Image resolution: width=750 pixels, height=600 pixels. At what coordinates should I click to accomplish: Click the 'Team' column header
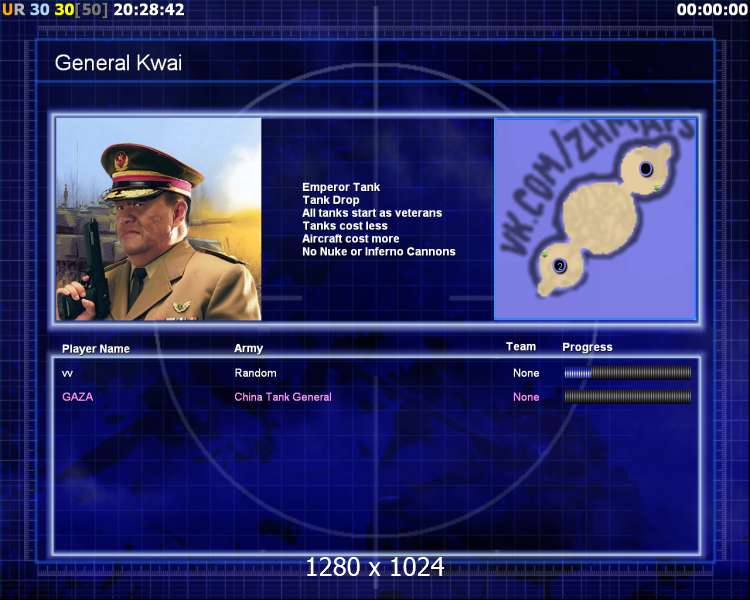[521, 346]
